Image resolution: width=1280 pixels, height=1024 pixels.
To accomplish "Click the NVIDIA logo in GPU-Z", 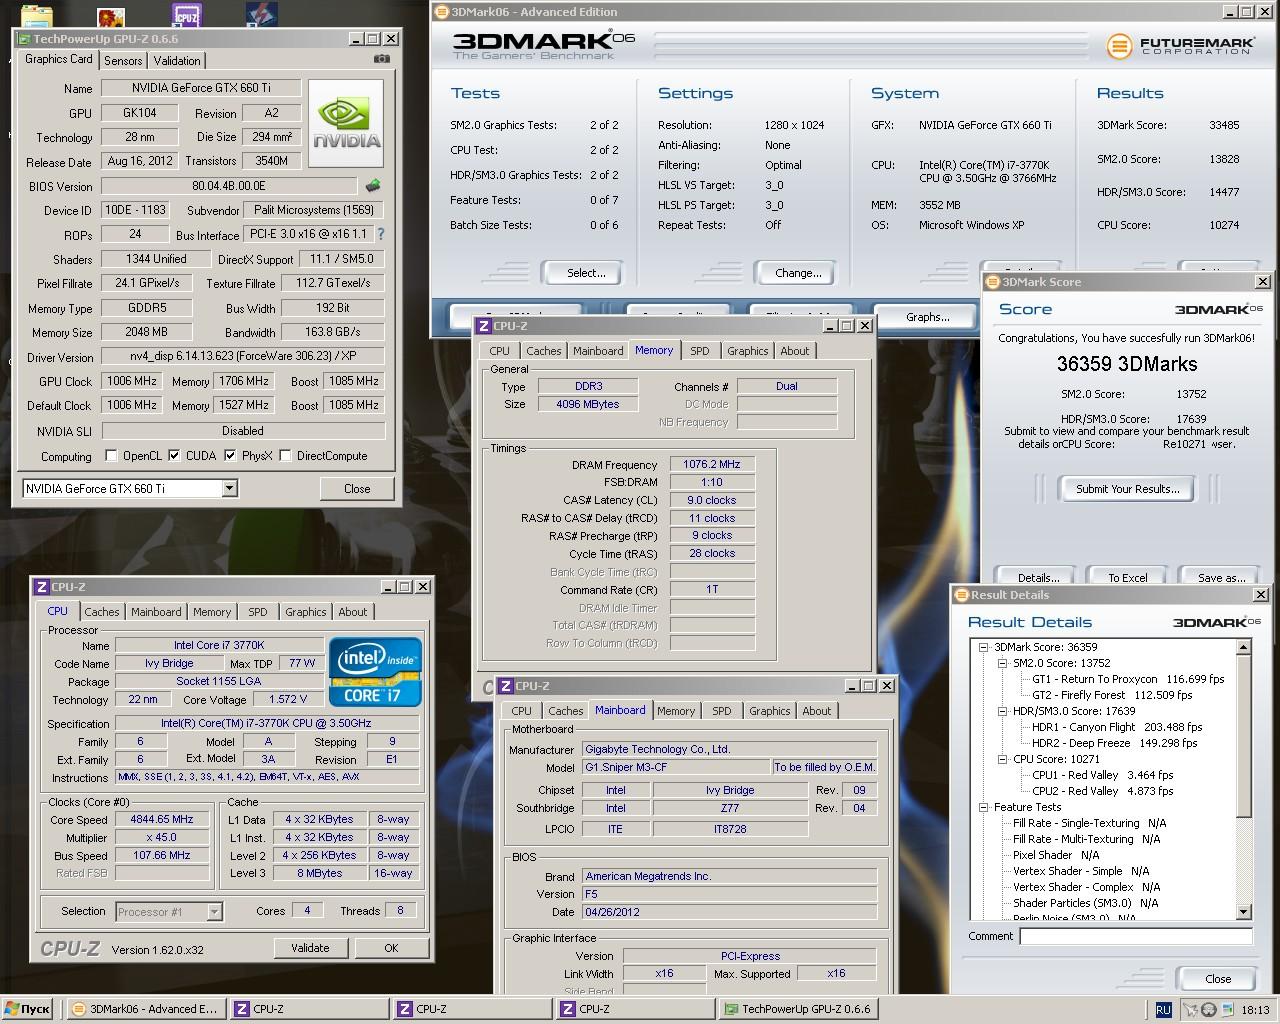I will [346, 123].
